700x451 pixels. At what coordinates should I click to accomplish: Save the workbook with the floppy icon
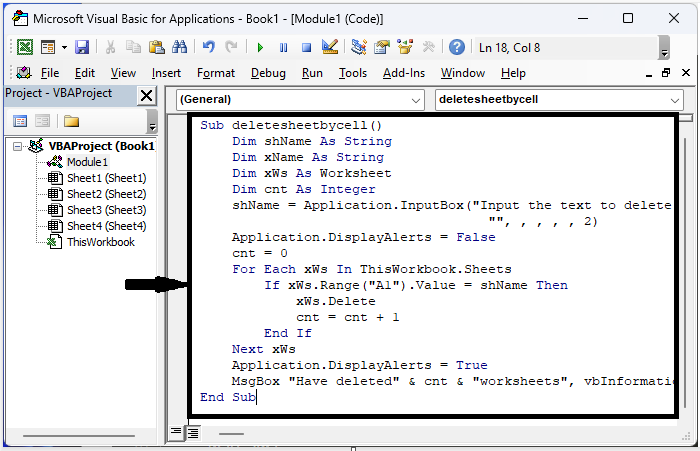click(x=82, y=47)
